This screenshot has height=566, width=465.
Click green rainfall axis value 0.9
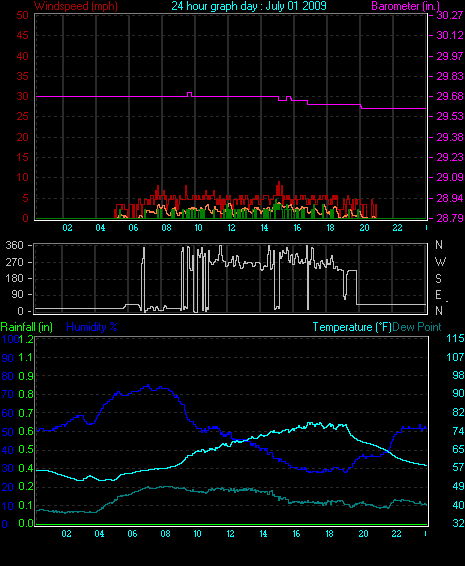(x=26, y=376)
